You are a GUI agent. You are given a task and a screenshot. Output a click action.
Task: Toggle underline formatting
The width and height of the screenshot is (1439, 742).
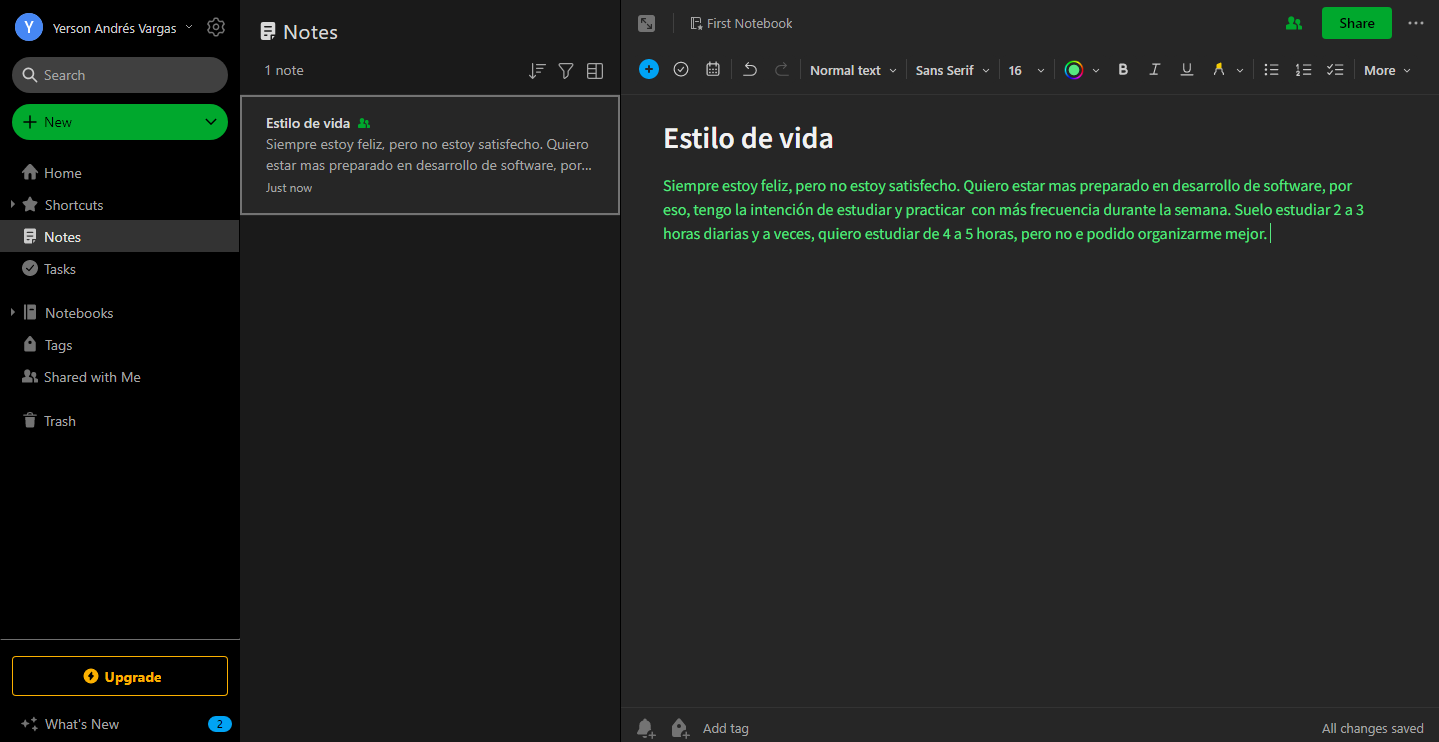(1187, 70)
